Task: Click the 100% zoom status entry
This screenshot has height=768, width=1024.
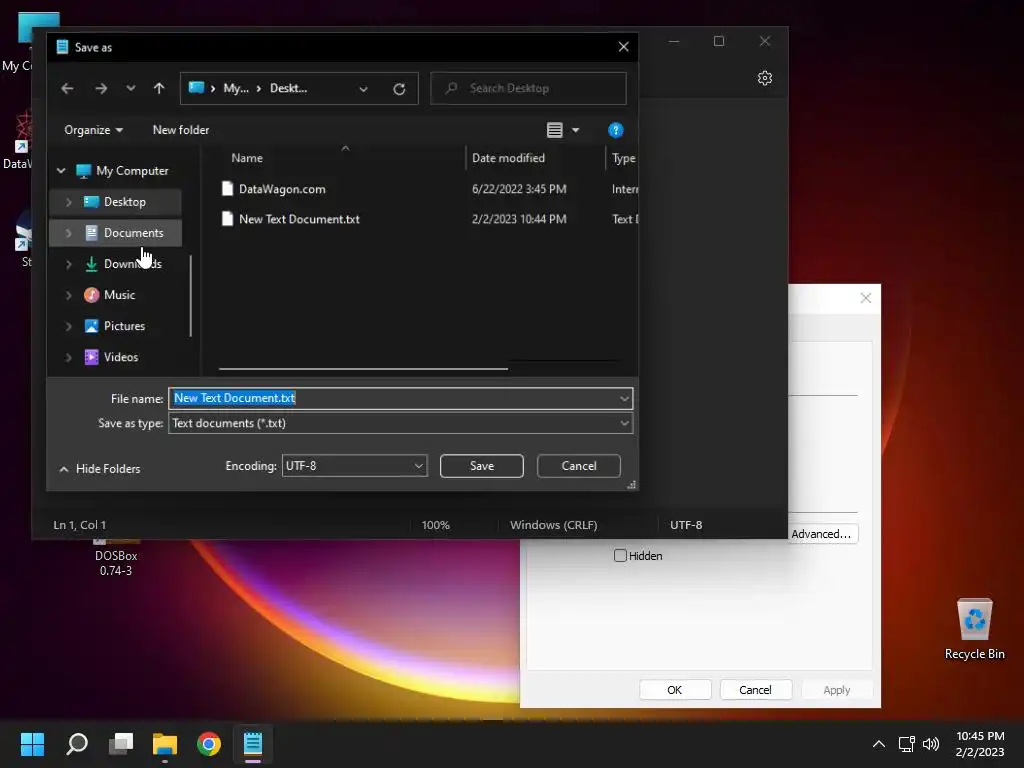Action: pyautogui.click(x=436, y=525)
